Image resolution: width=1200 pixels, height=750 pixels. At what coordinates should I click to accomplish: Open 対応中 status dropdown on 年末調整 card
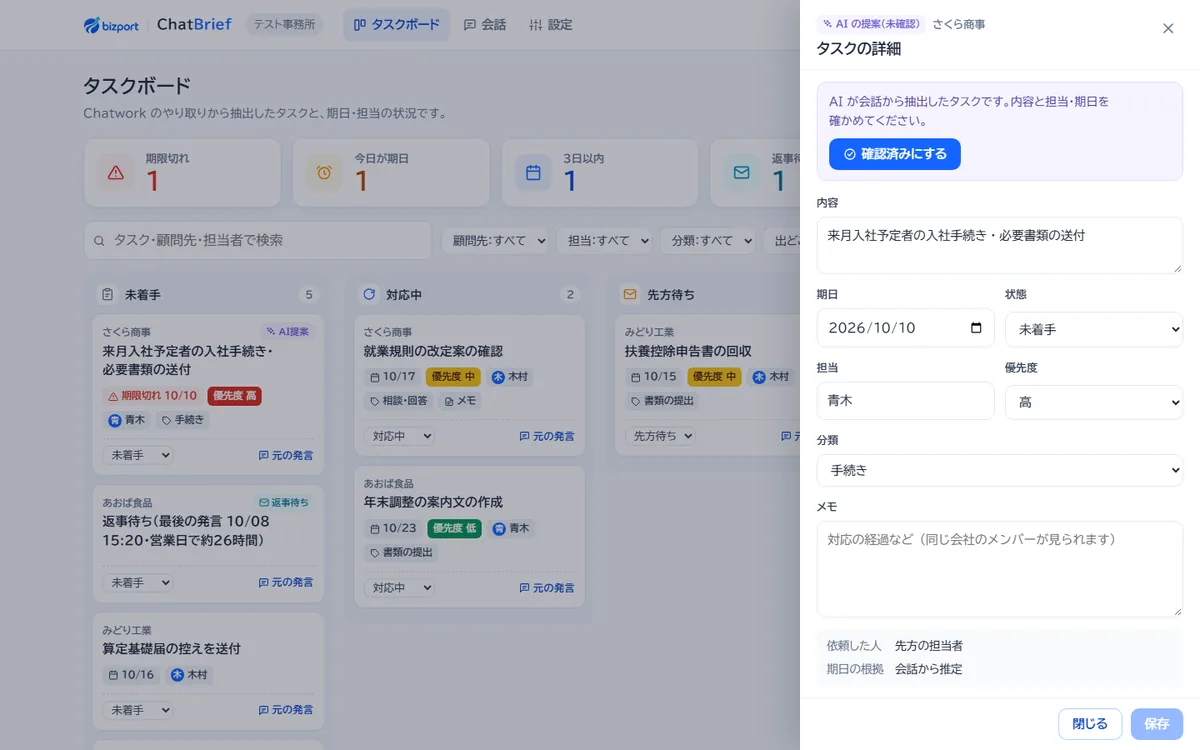pyautogui.click(x=399, y=587)
